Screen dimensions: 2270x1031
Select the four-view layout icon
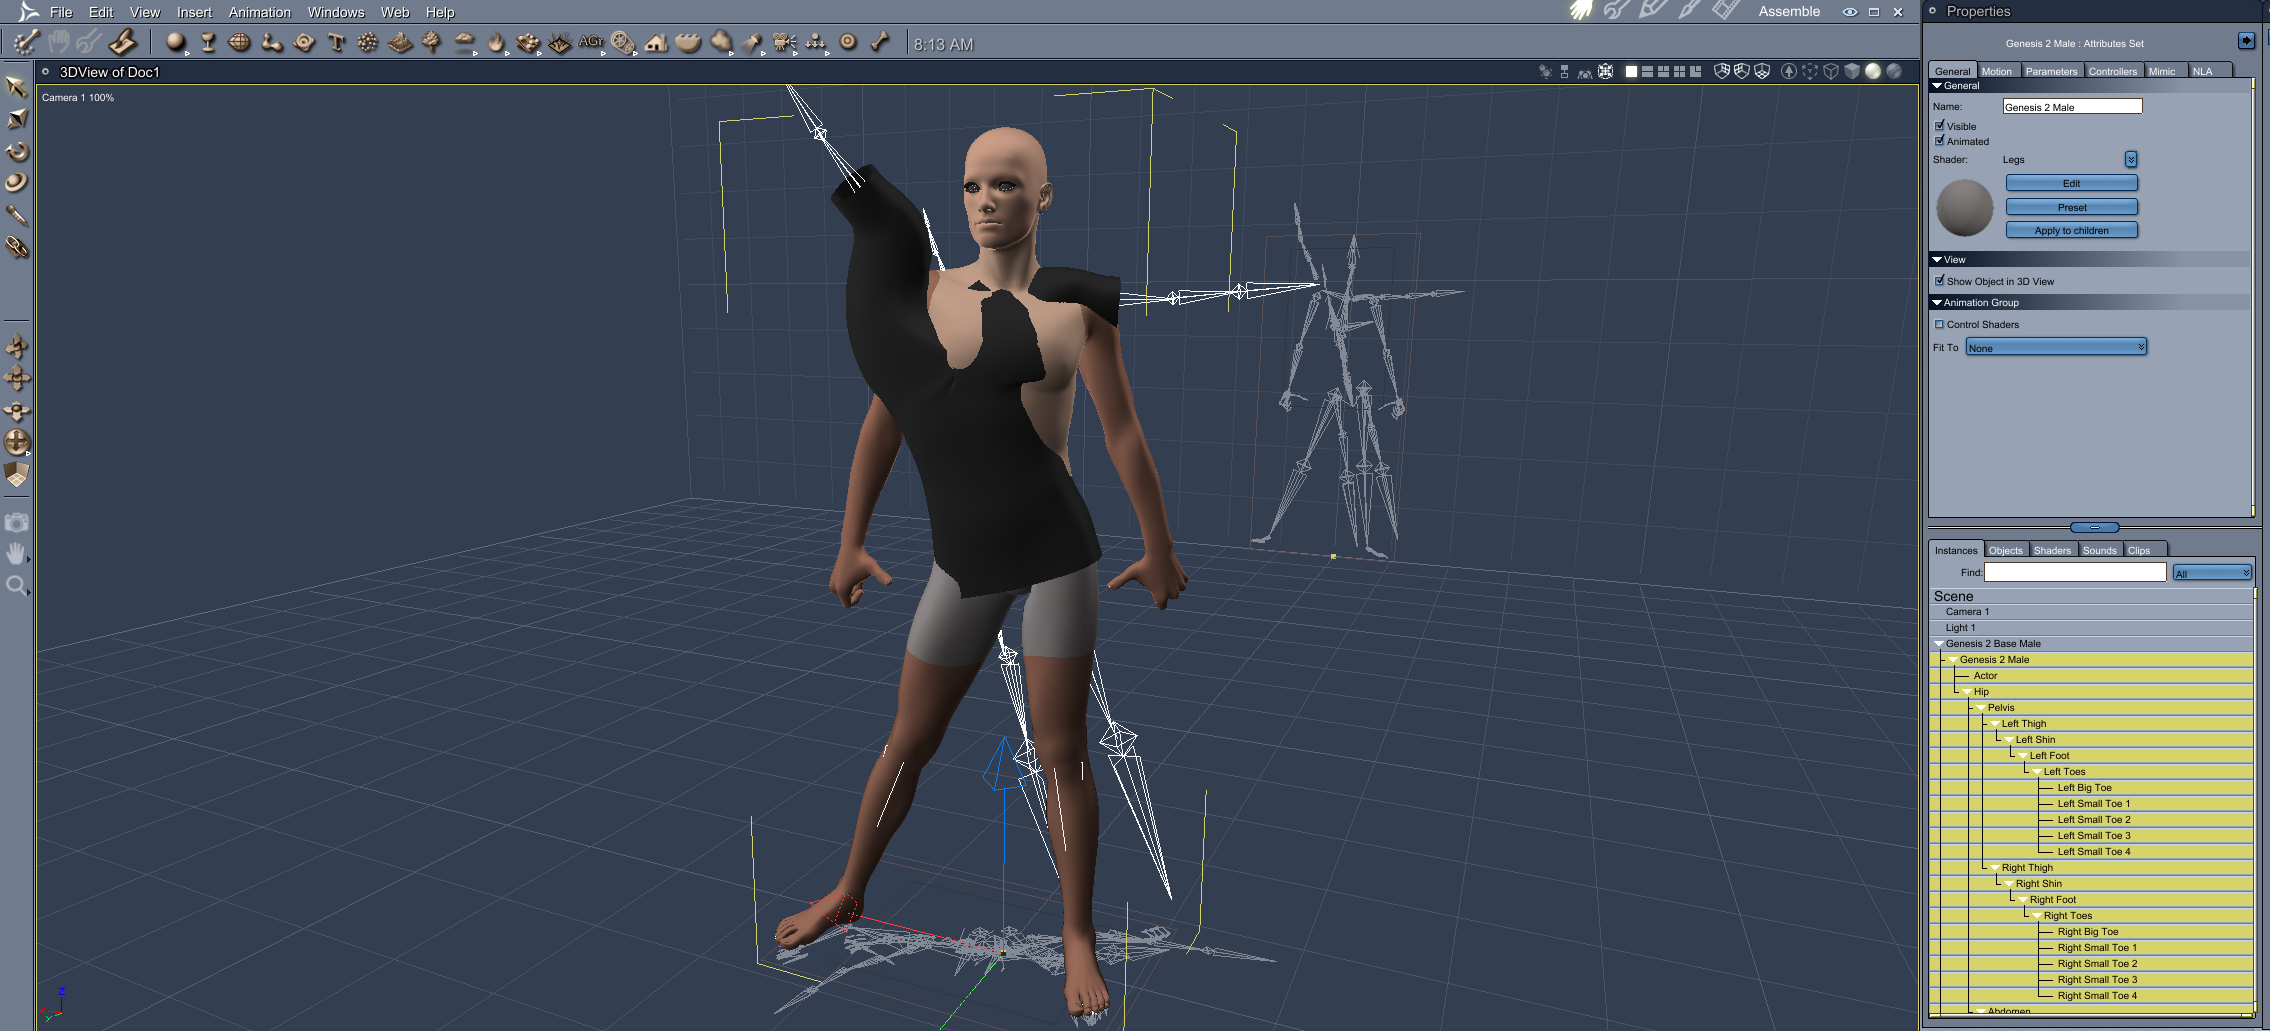(x=1679, y=71)
